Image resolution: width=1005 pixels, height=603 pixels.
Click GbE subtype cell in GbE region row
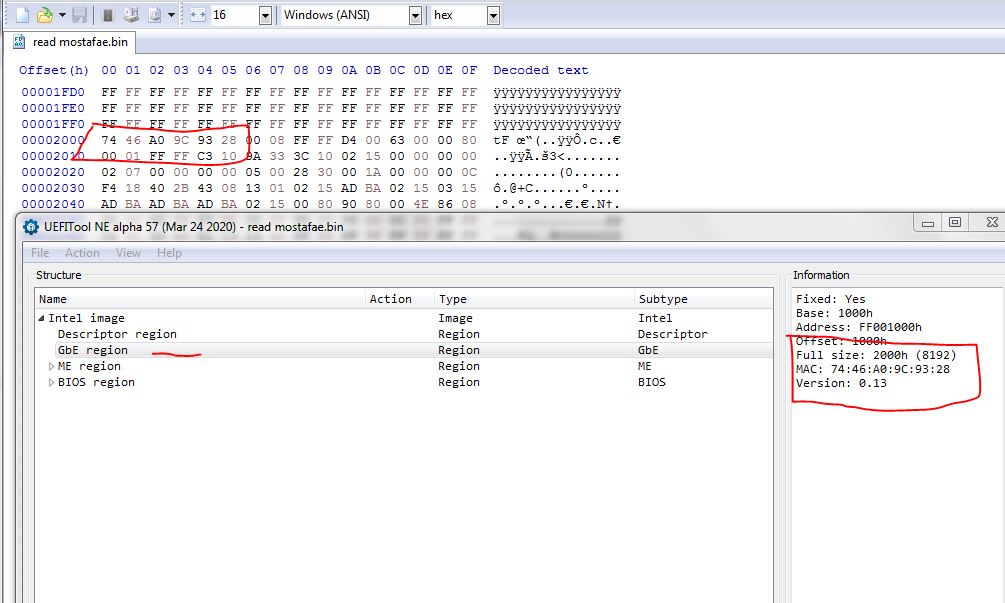[648, 351]
